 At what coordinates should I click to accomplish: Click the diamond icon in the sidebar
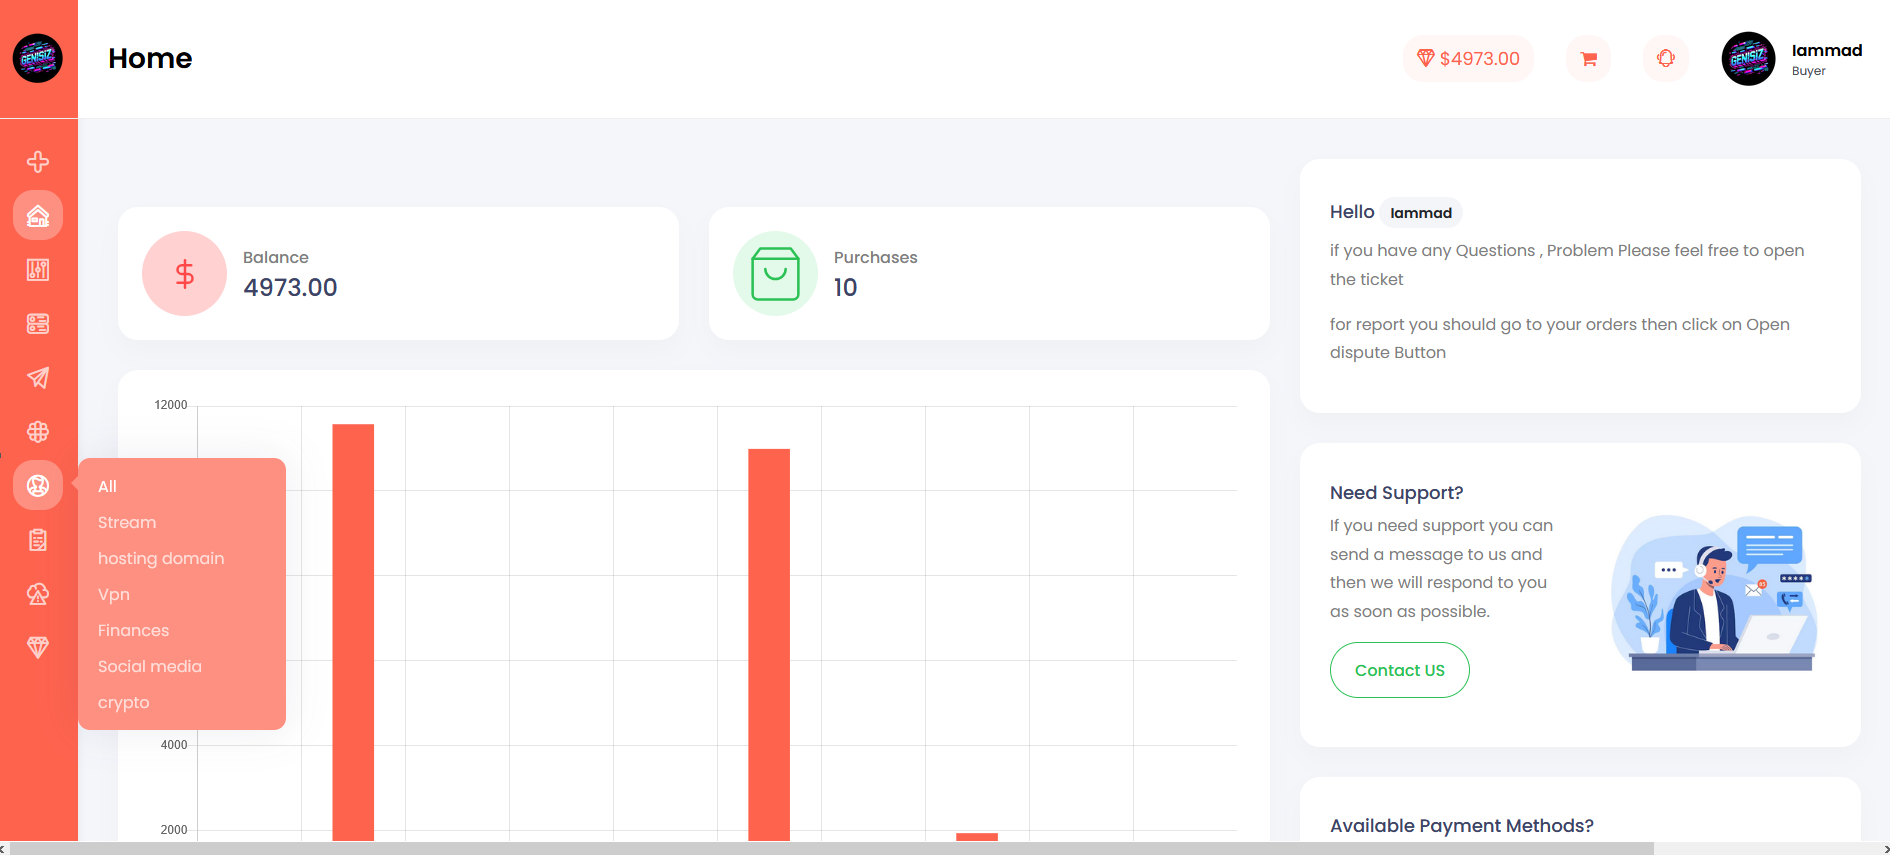point(38,648)
